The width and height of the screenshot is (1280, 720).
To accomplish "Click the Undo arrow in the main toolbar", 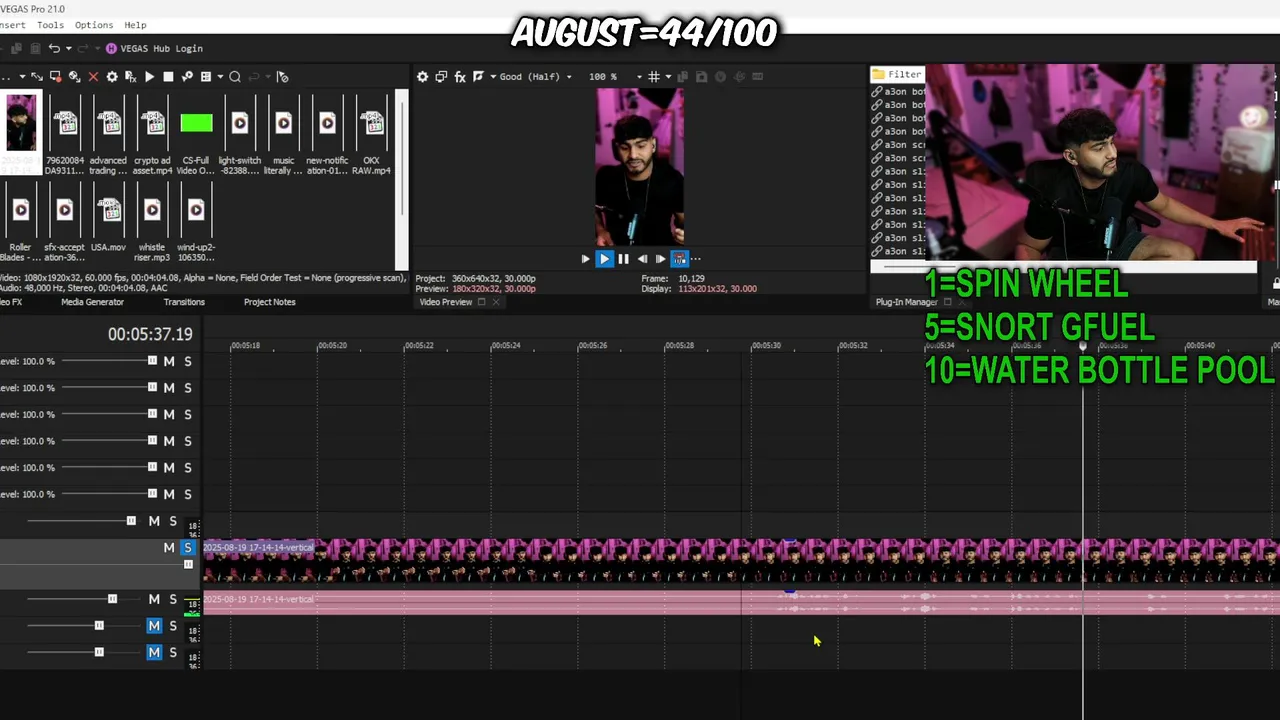I will pyautogui.click(x=54, y=48).
